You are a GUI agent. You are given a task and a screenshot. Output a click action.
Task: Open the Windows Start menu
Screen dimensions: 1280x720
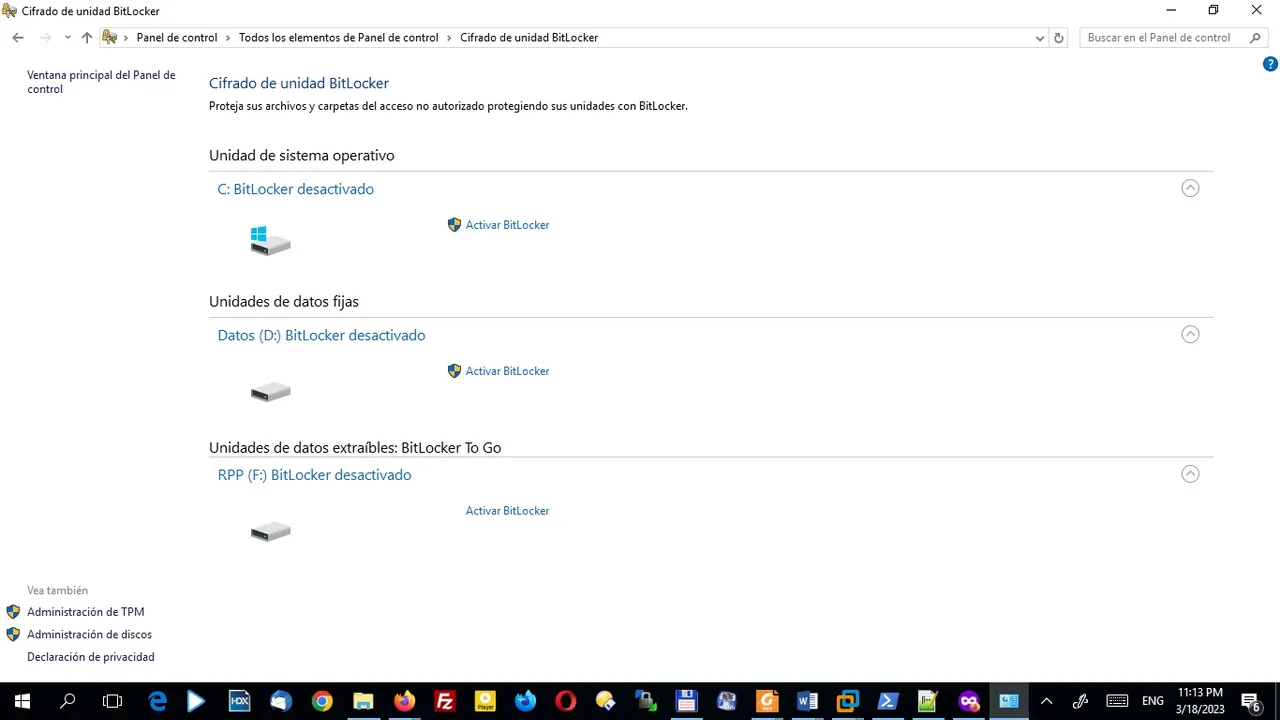(22, 701)
